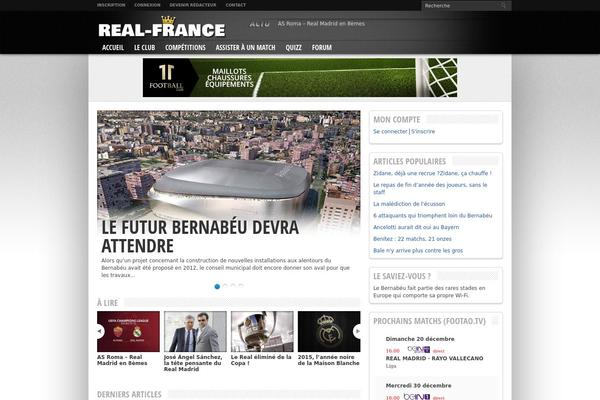Open Benitez : 22 matchs, 21 onzes

click(x=412, y=239)
